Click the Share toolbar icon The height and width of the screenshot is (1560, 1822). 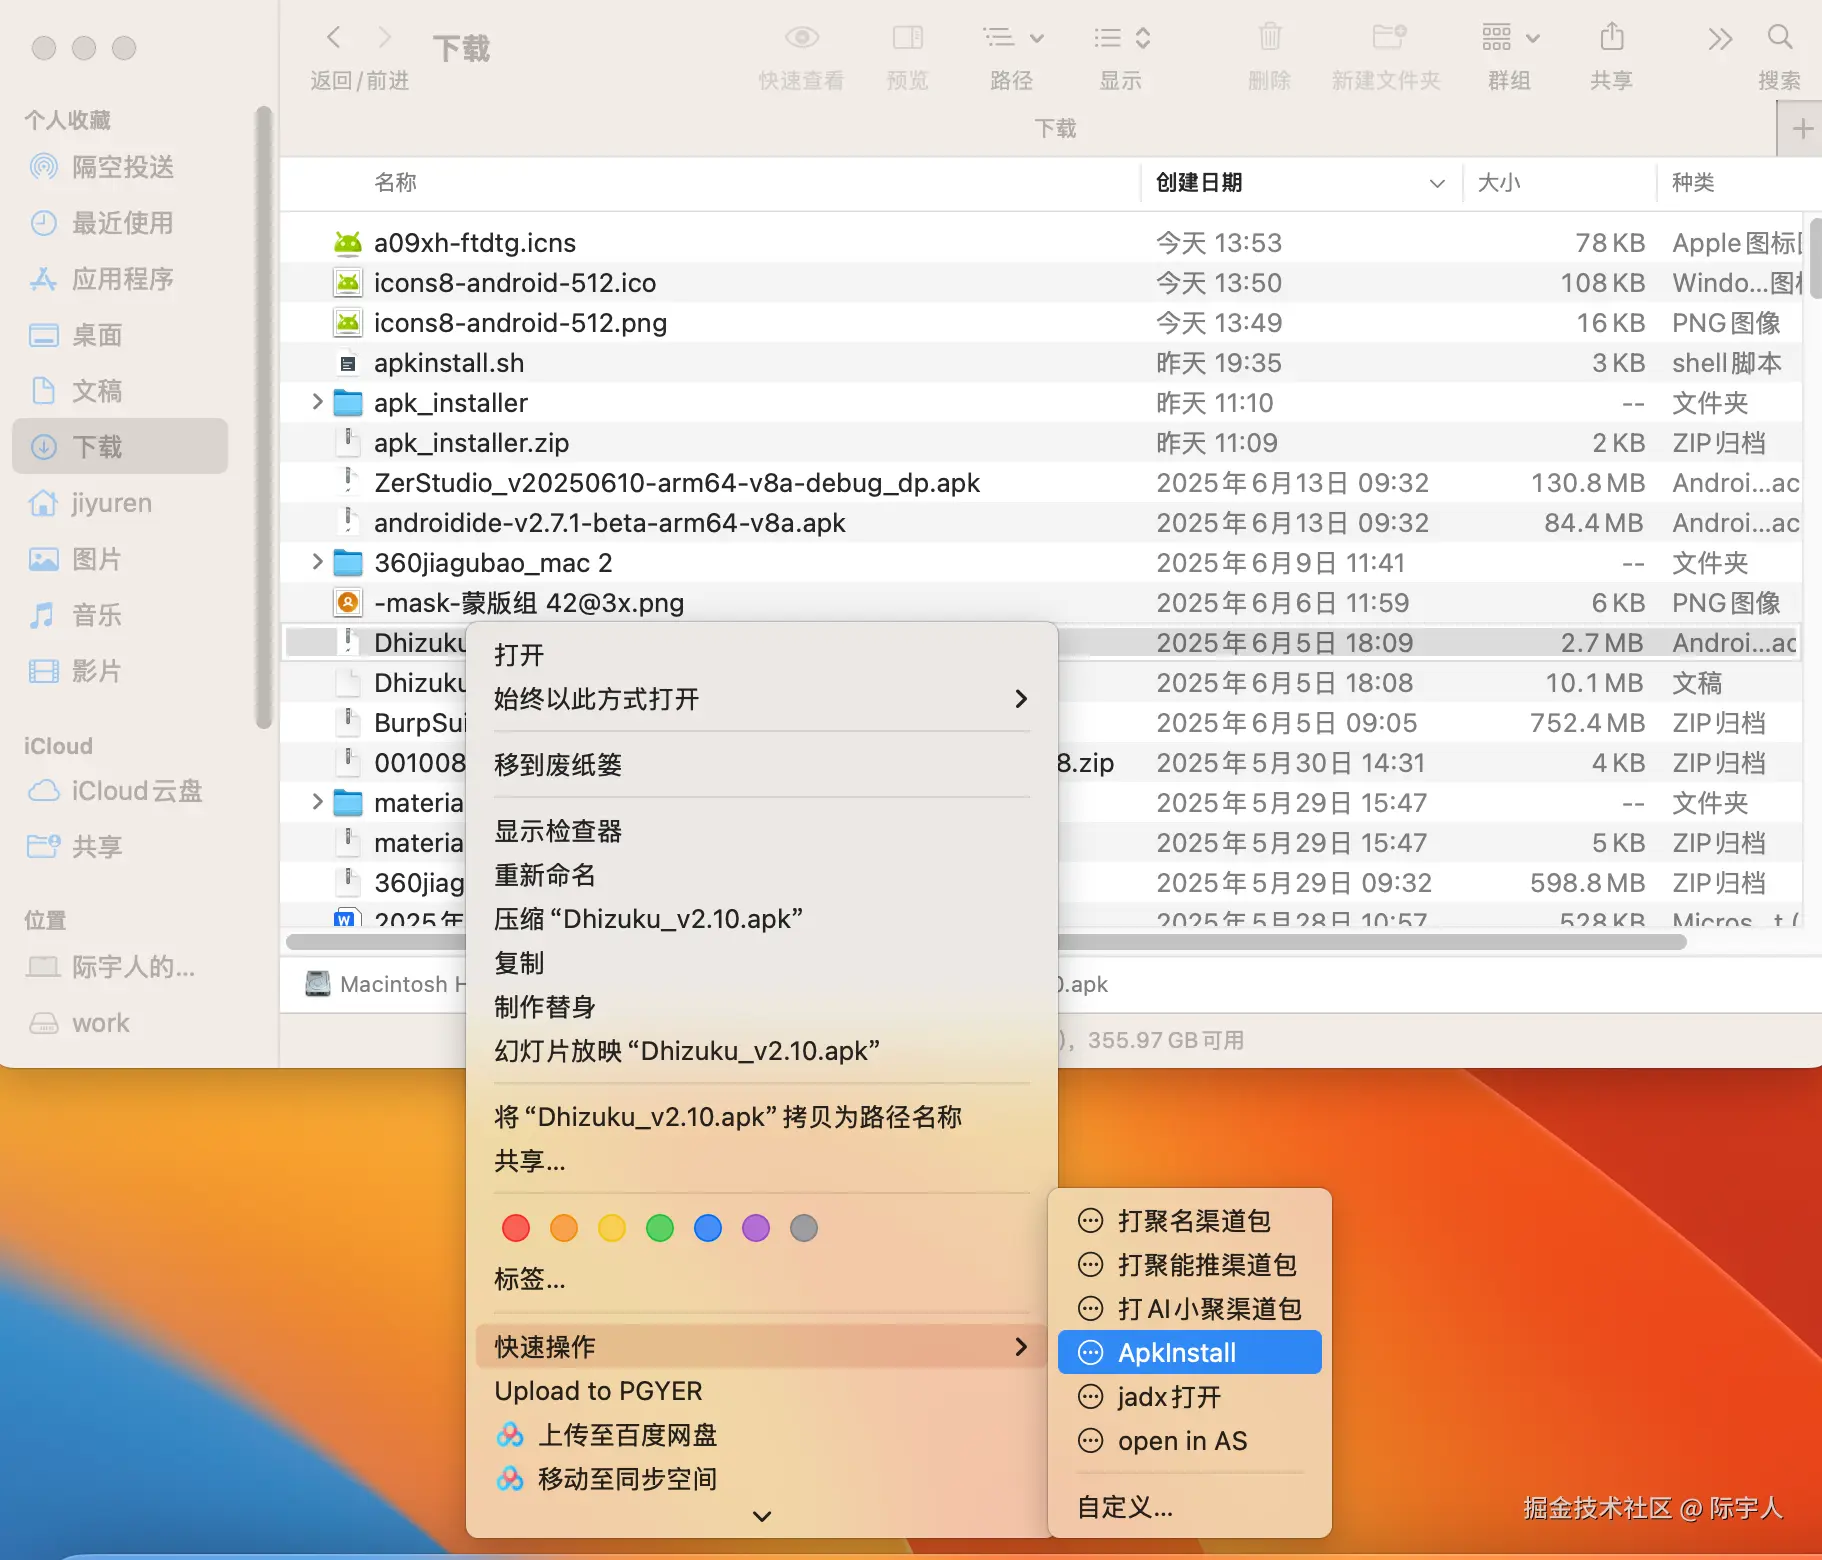pos(1612,37)
